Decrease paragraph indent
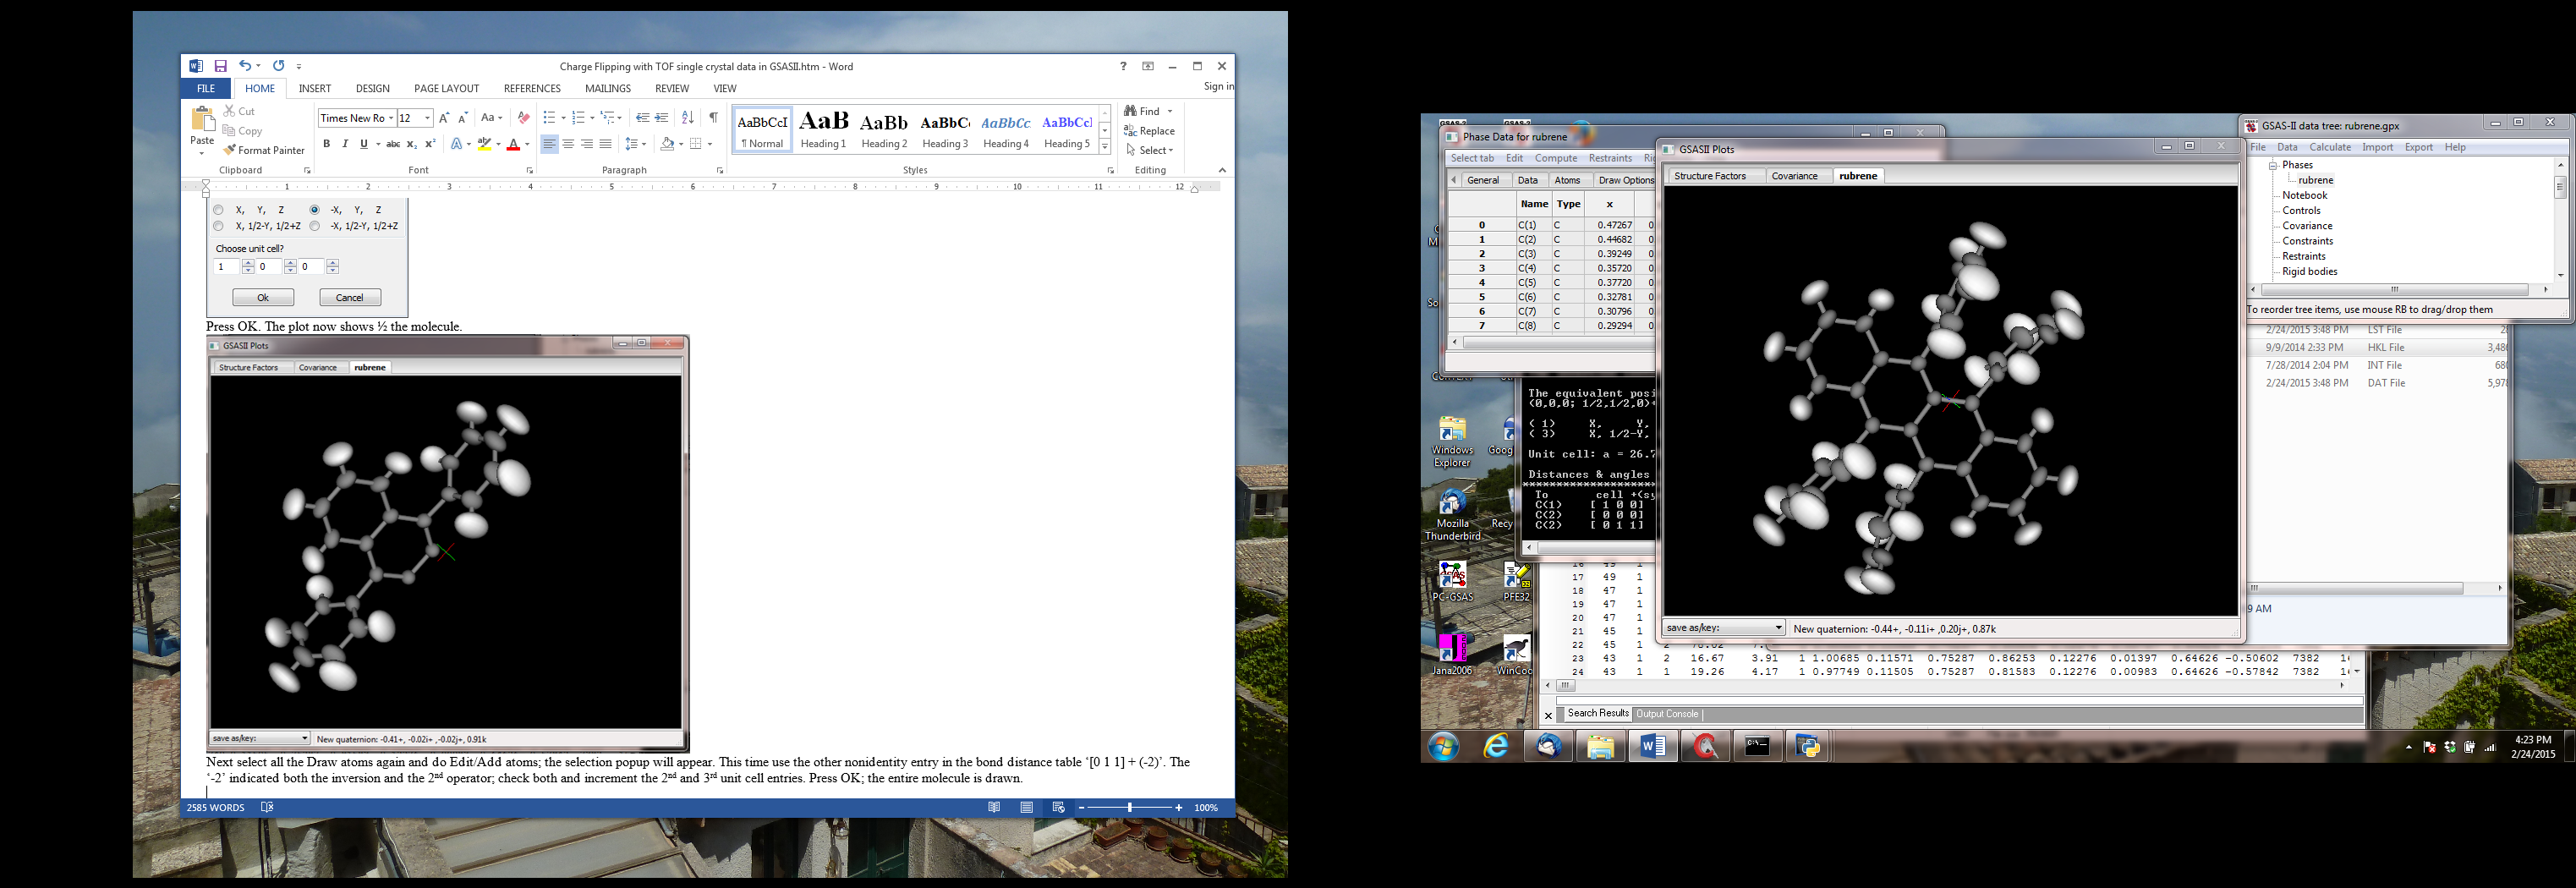Screen dimensions: 2576x888 [642, 118]
